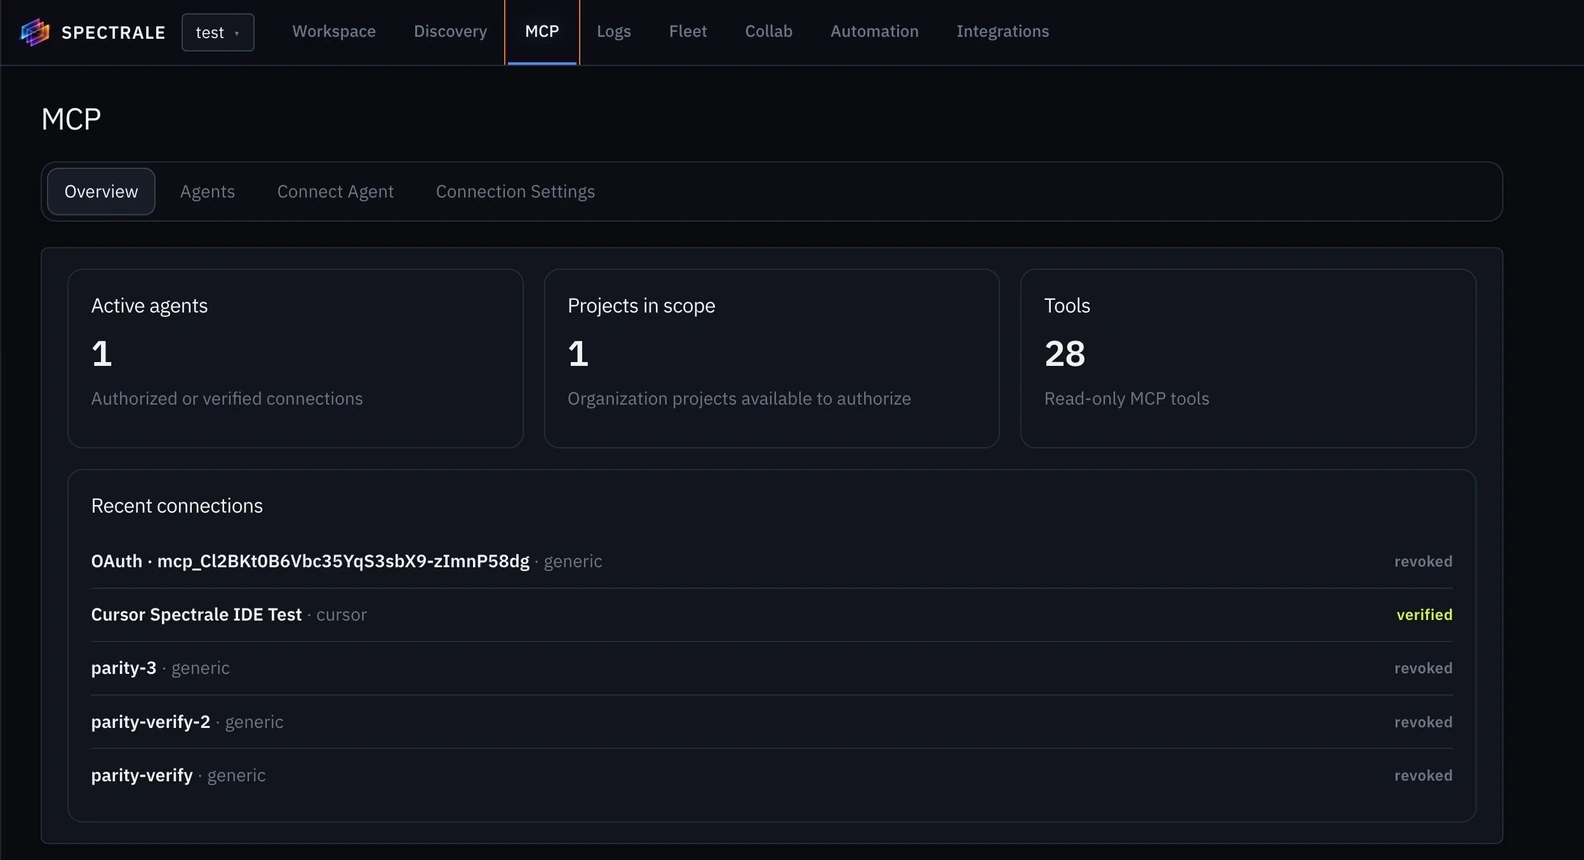This screenshot has width=1584, height=860.
Task: Click the Spectrale logo icon
Action: [x=35, y=32]
